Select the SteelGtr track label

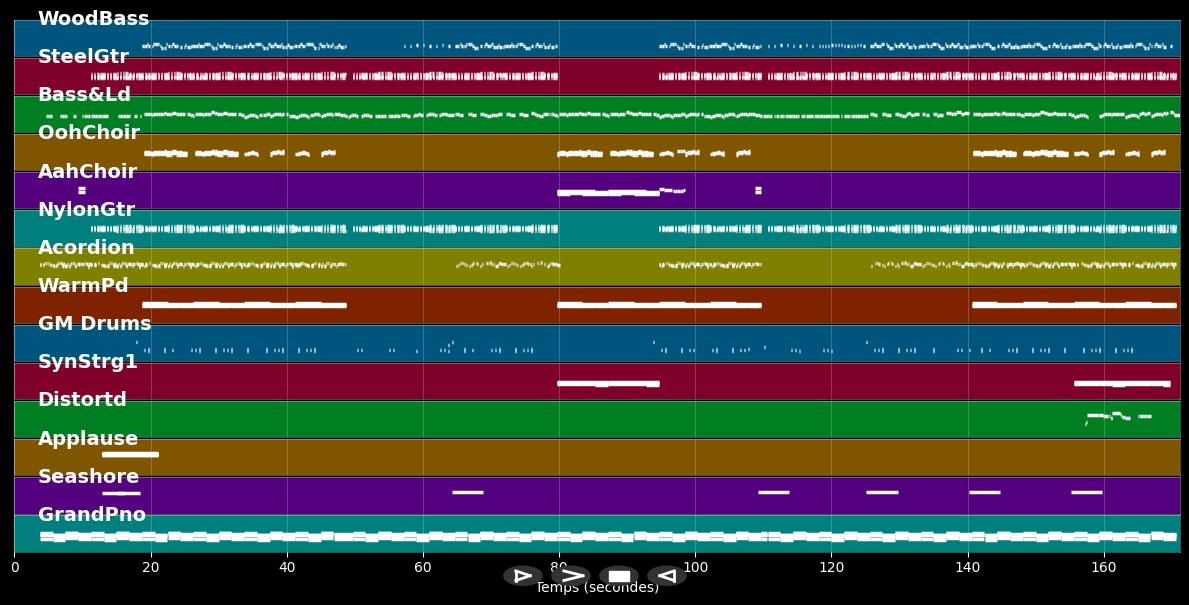[83, 57]
